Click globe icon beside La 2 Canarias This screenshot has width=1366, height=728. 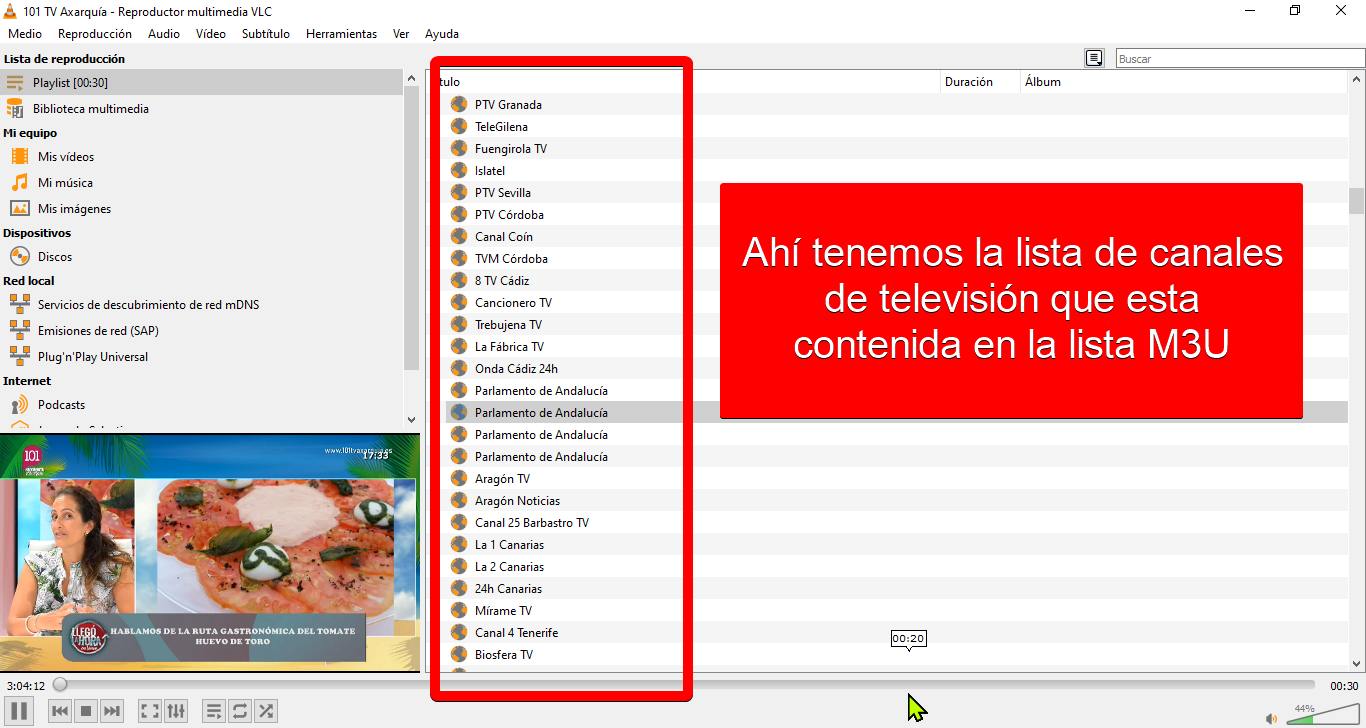(x=459, y=566)
